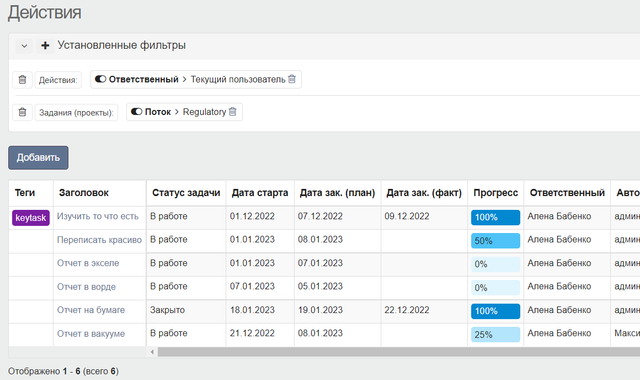The width and height of the screenshot is (640, 380).
Task: Sort by the Ответственный column header
Action: coord(567,193)
